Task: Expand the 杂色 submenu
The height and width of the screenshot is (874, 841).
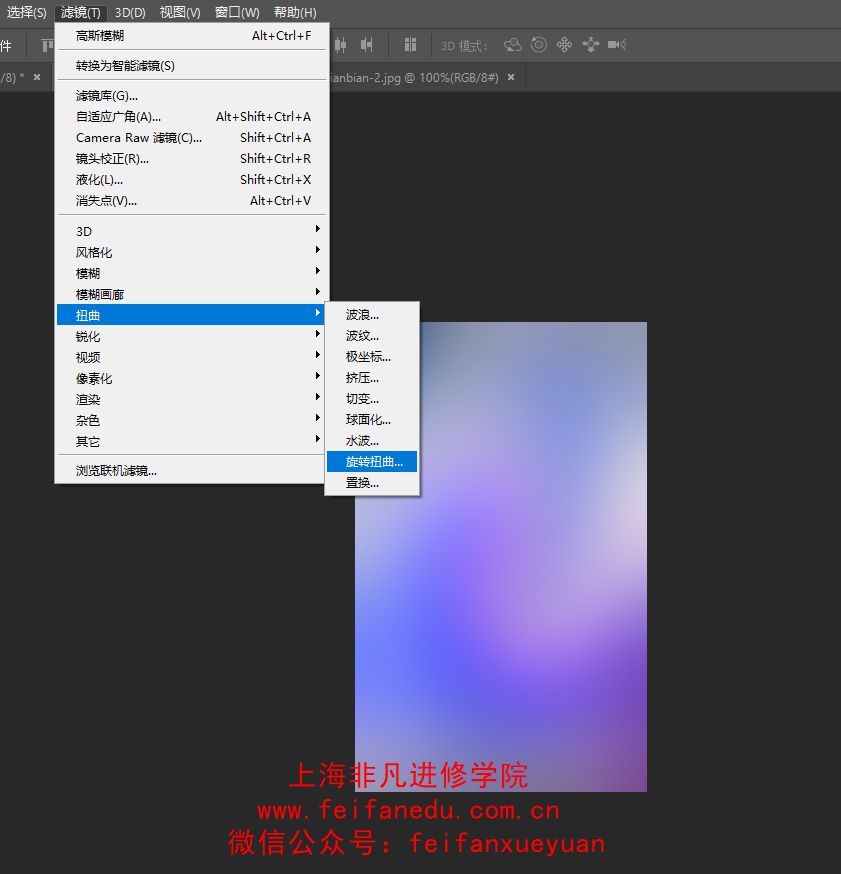Action: 192,420
